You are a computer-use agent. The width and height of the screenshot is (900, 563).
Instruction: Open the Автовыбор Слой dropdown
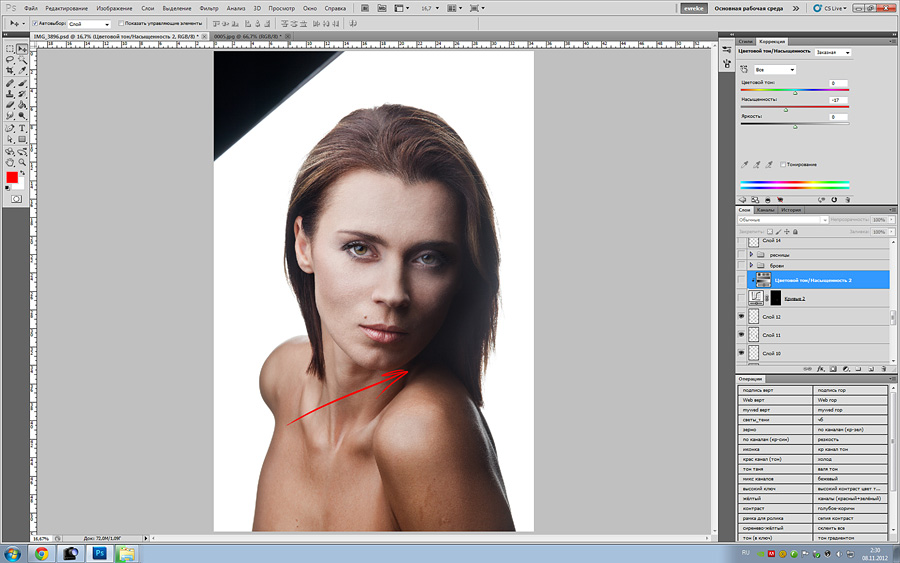[x=89, y=24]
